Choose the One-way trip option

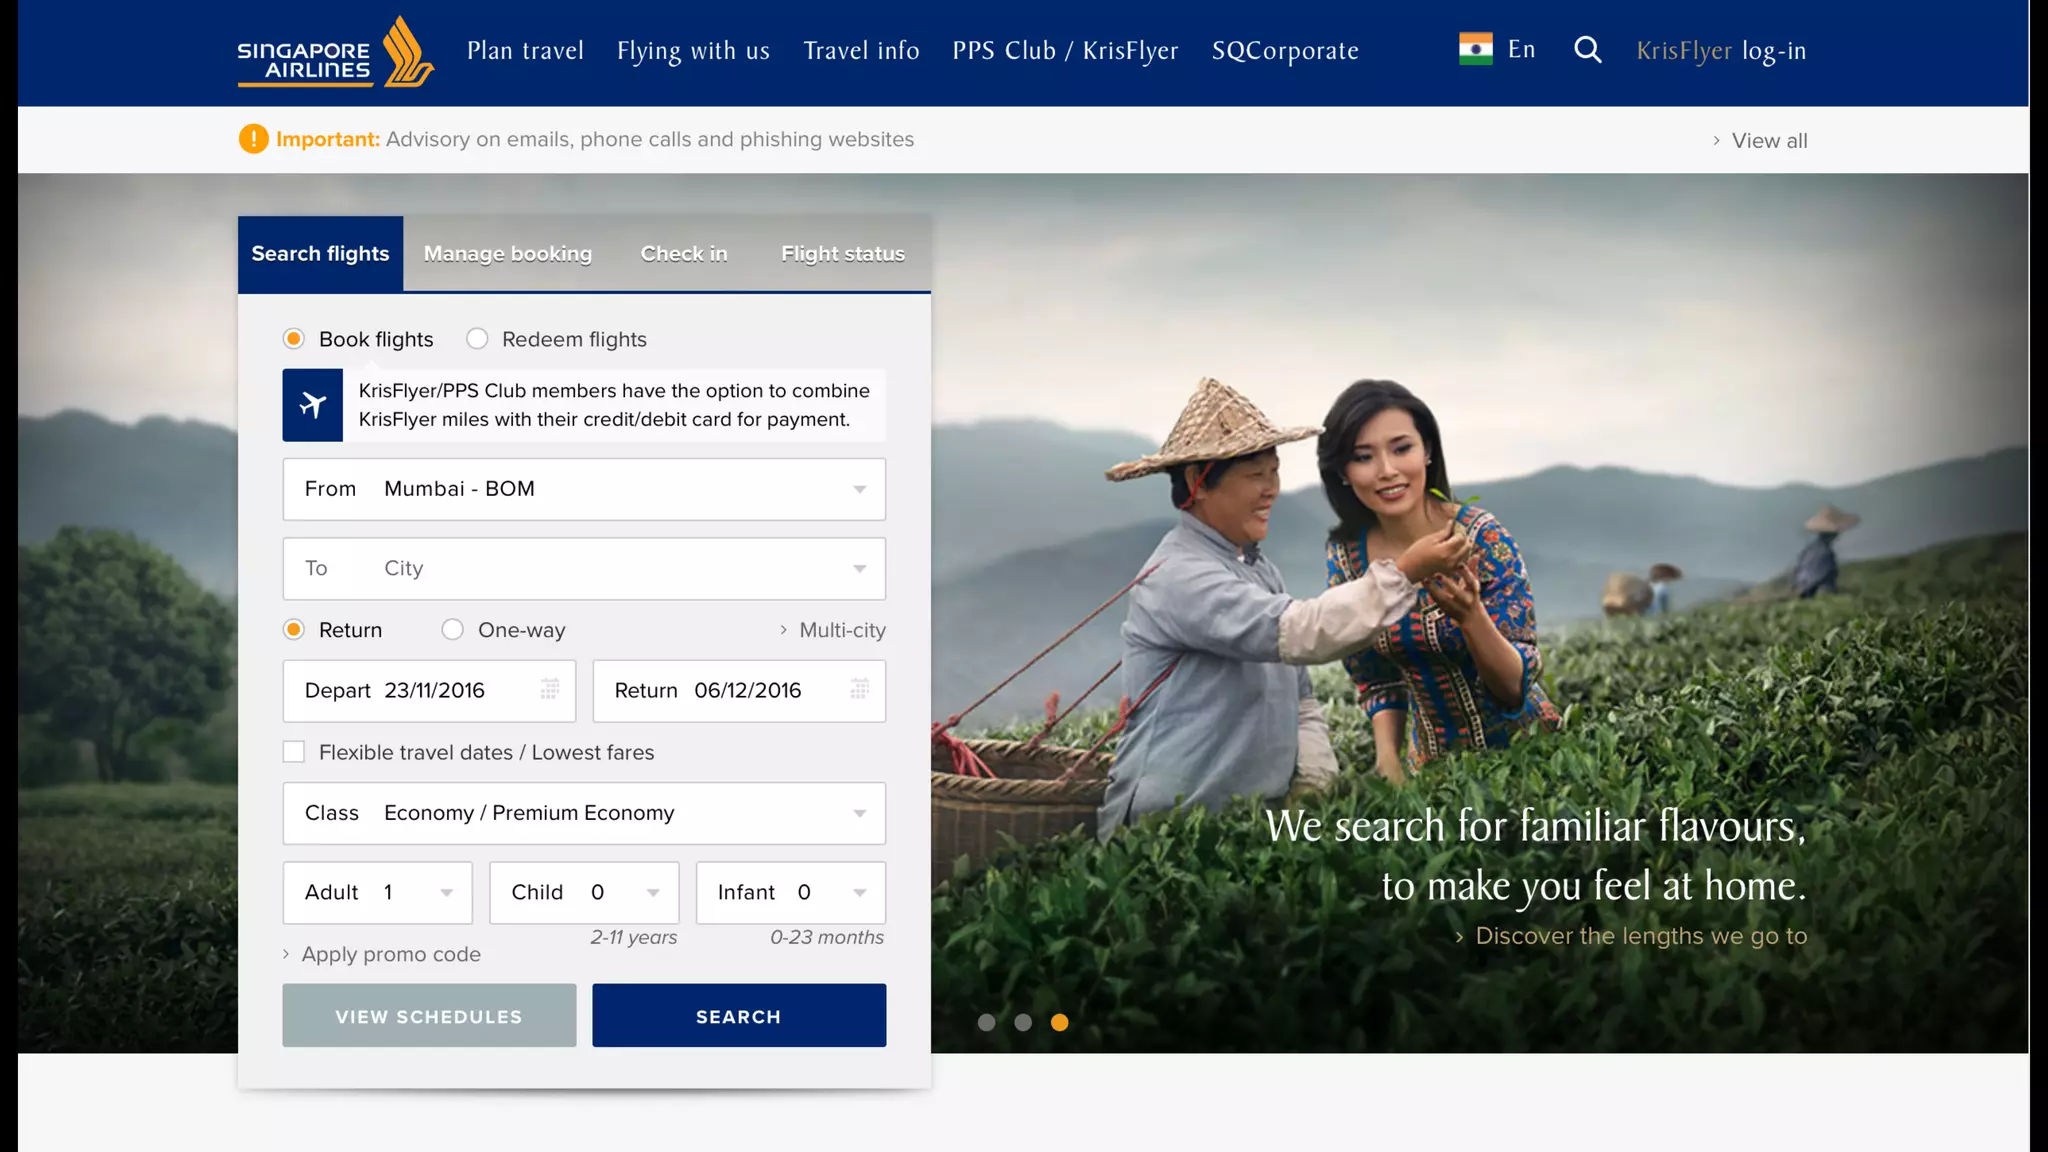coord(453,630)
